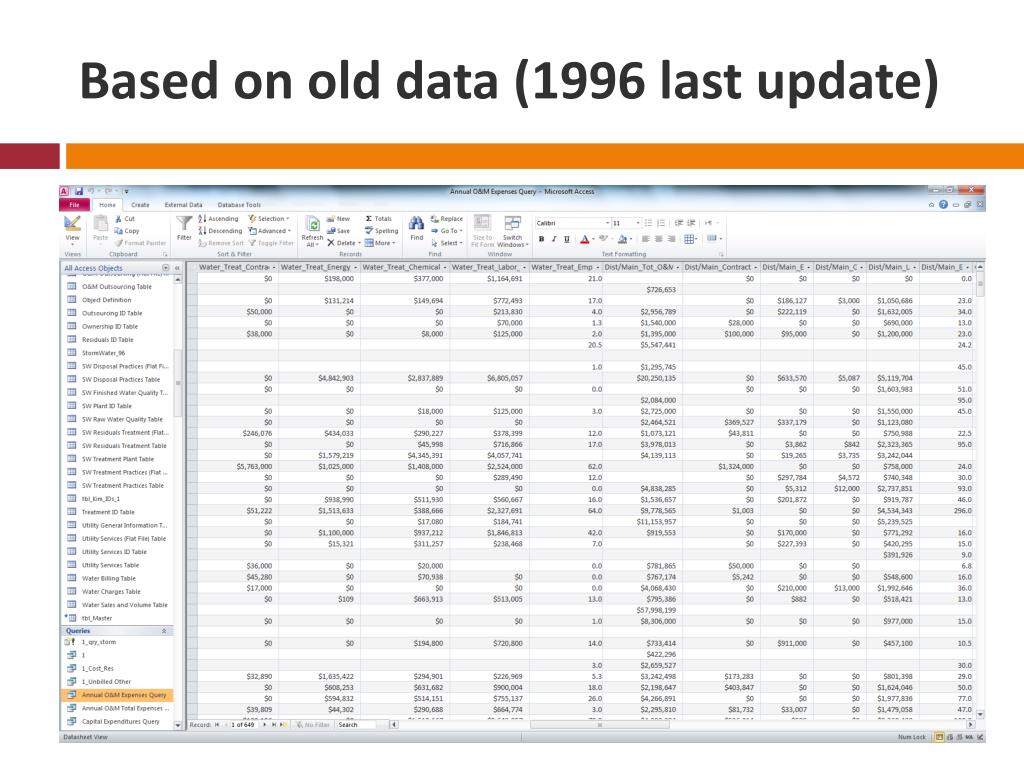1024x768 pixels.
Task: Click the horizontal scrollbar of datasheet
Action: 599,724
